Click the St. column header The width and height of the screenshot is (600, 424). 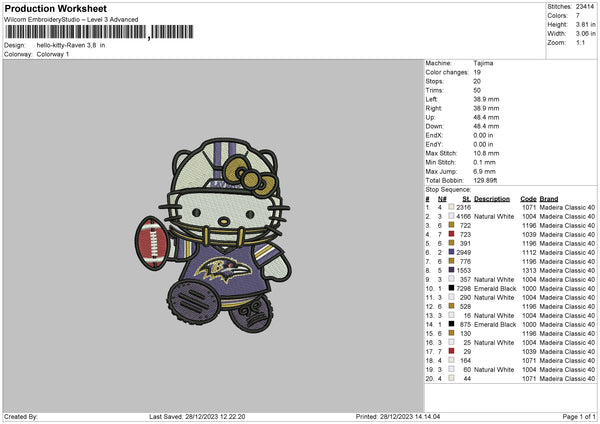tap(466, 199)
